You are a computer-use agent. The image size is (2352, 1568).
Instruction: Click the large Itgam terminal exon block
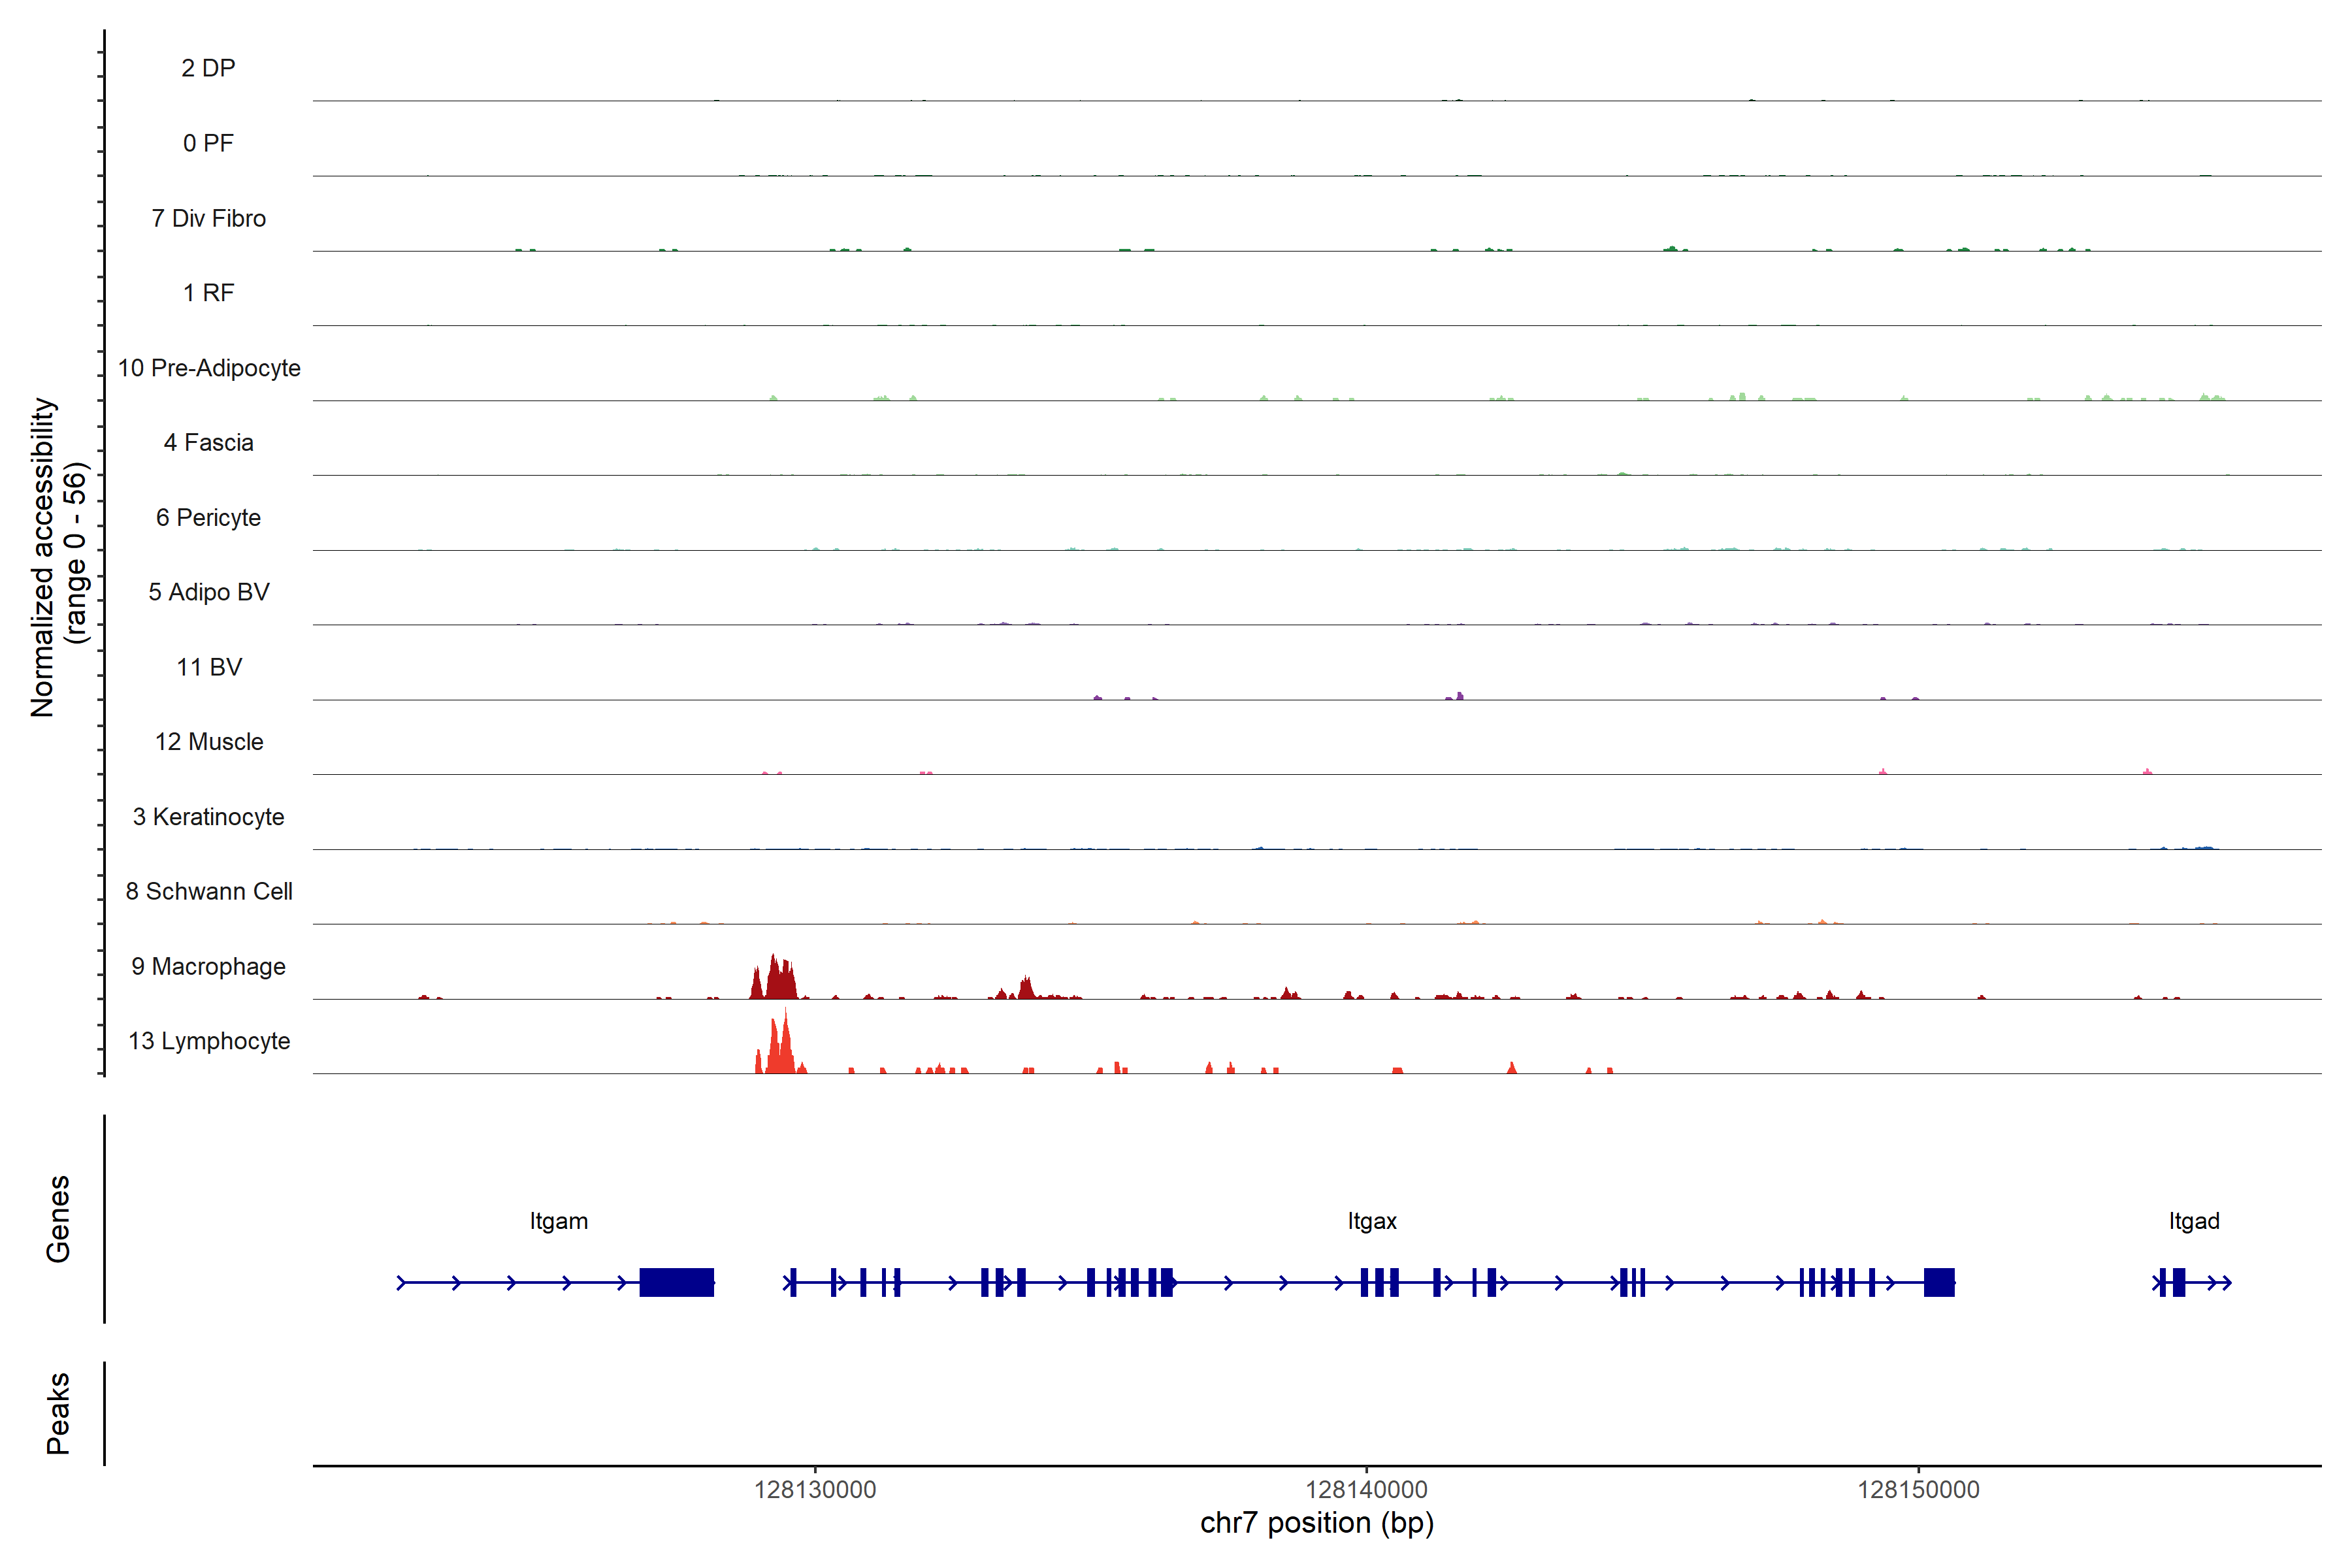click(676, 1282)
